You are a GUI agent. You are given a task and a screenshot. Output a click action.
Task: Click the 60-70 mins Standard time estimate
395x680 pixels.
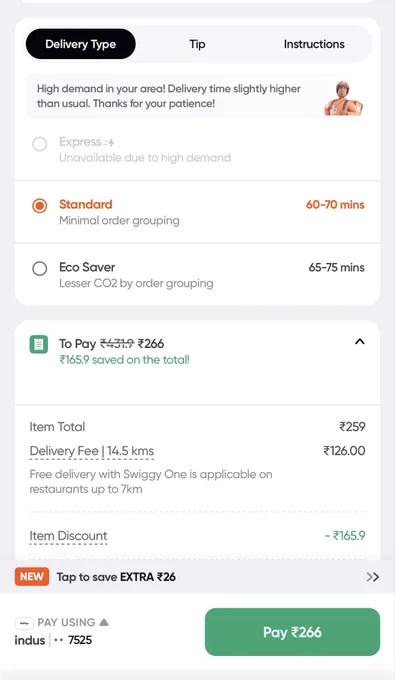(x=335, y=205)
